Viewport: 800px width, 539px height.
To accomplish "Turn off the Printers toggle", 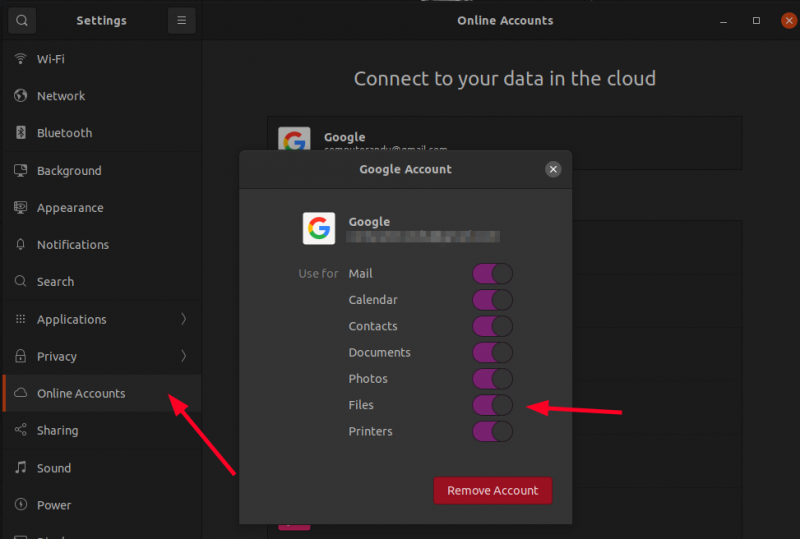I will tap(492, 432).
